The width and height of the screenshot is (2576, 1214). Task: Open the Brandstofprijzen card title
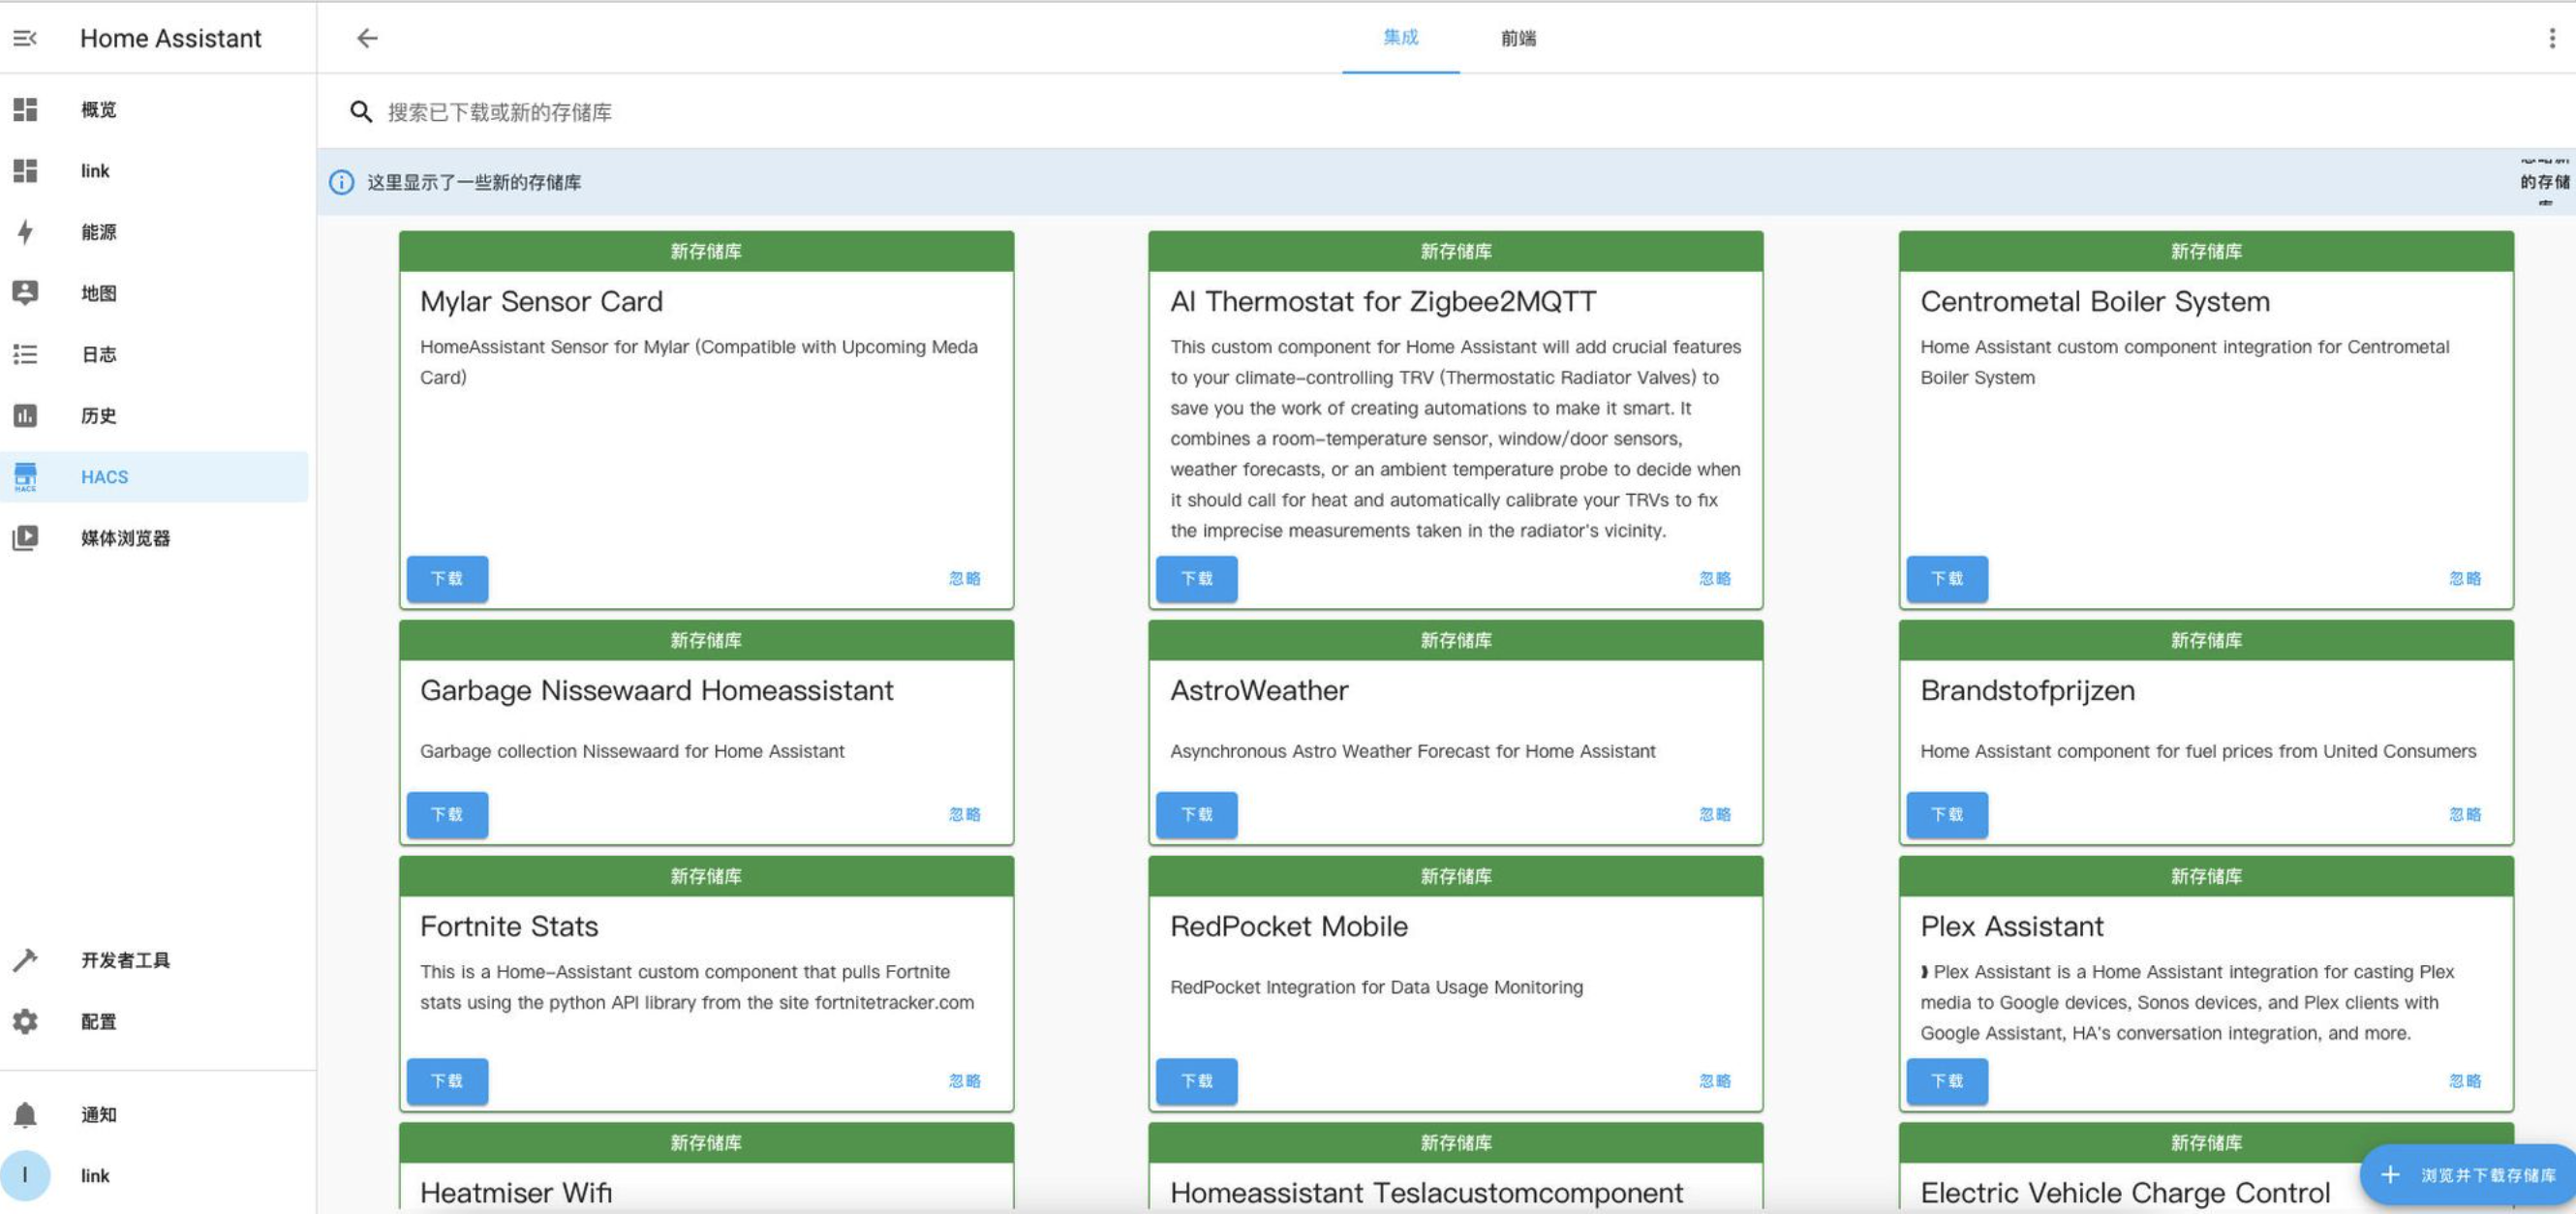2028,690
